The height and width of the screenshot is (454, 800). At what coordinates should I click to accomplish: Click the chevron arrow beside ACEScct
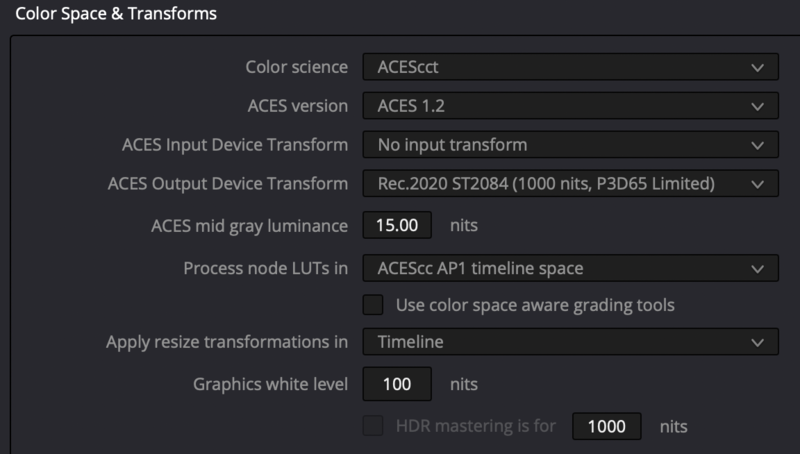[x=757, y=68]
